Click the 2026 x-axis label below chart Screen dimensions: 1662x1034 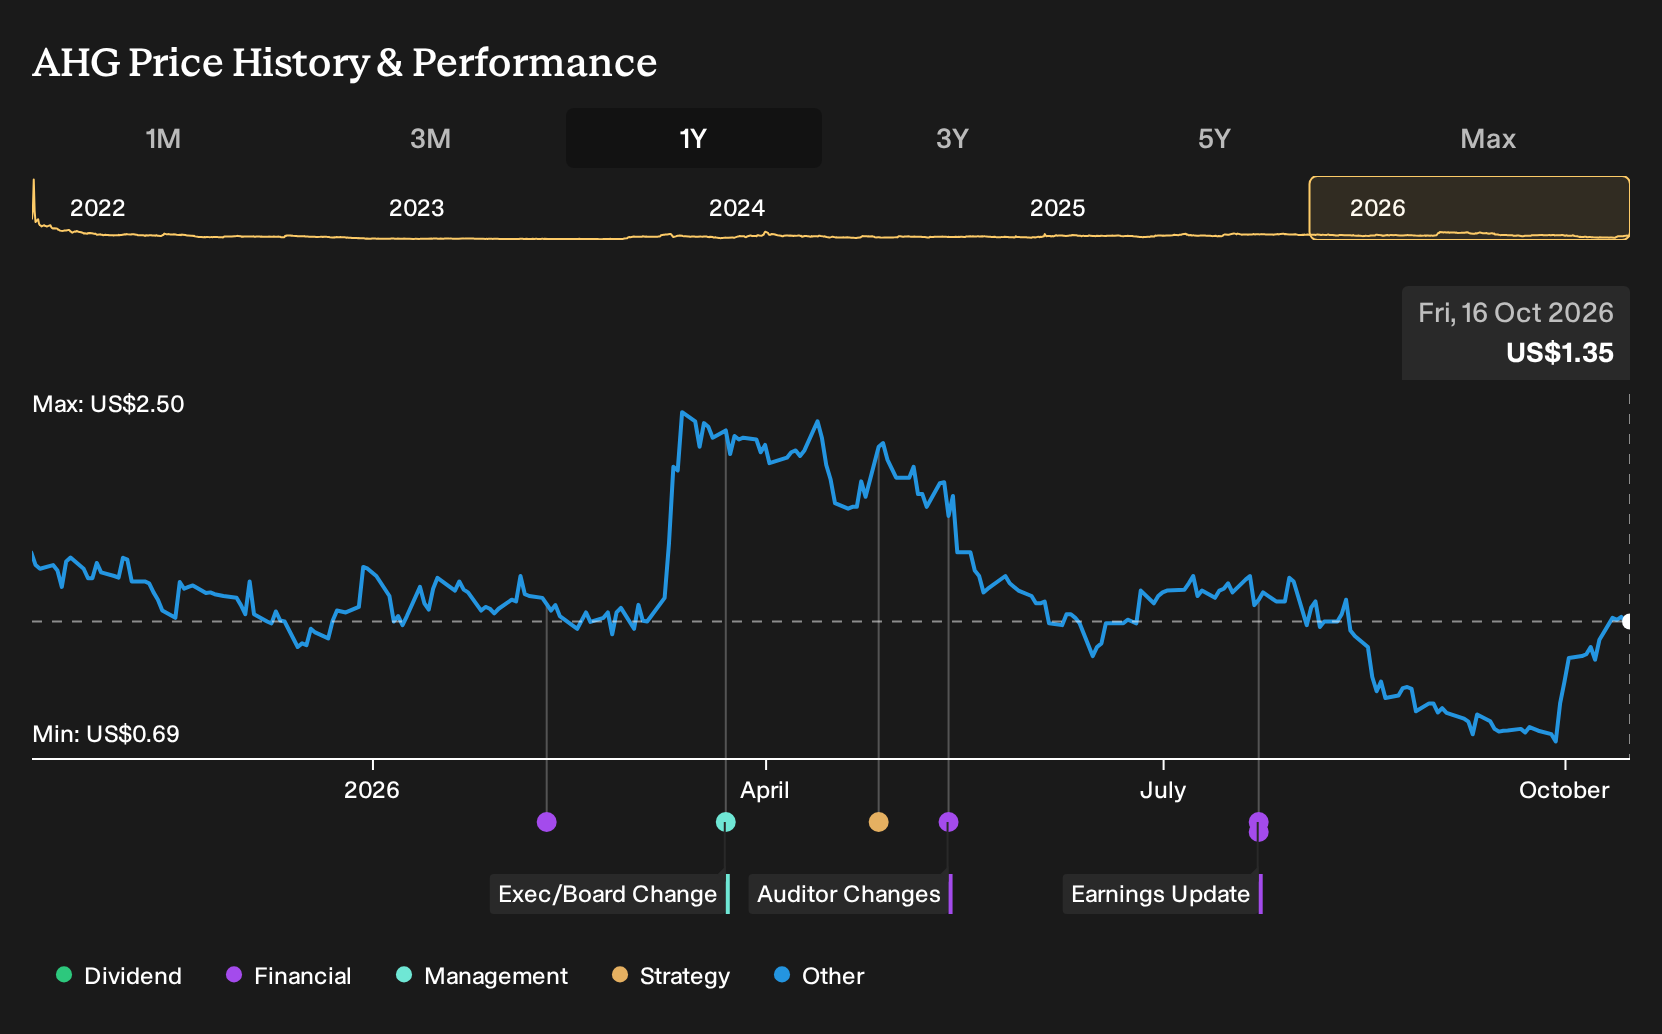[372, 790]
